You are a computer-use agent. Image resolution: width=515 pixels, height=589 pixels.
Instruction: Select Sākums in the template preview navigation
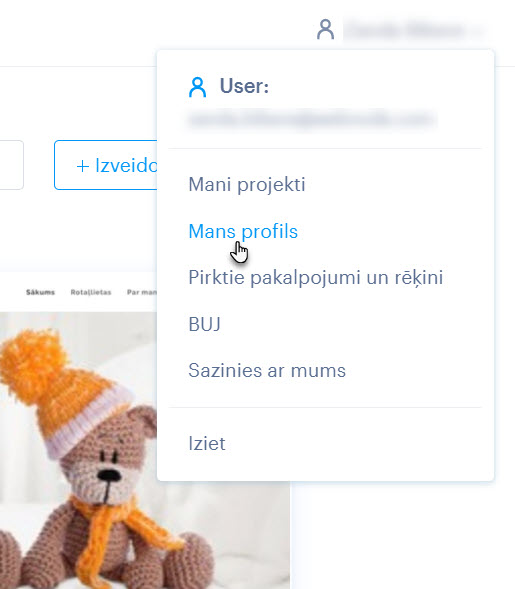click(40, 292)
